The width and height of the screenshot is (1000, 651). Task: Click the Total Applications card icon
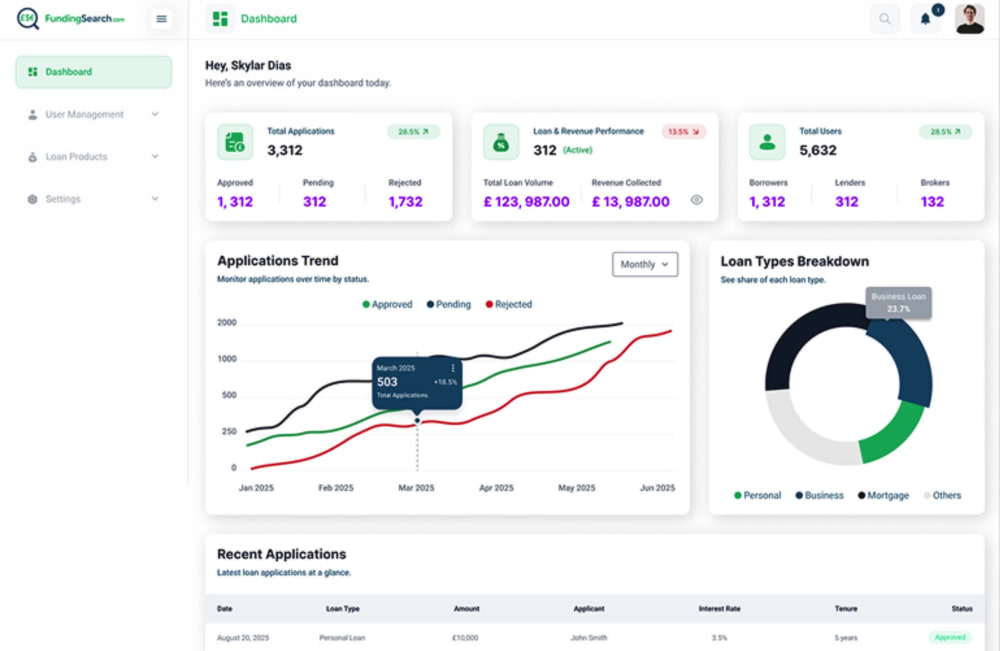pos(235,142)
